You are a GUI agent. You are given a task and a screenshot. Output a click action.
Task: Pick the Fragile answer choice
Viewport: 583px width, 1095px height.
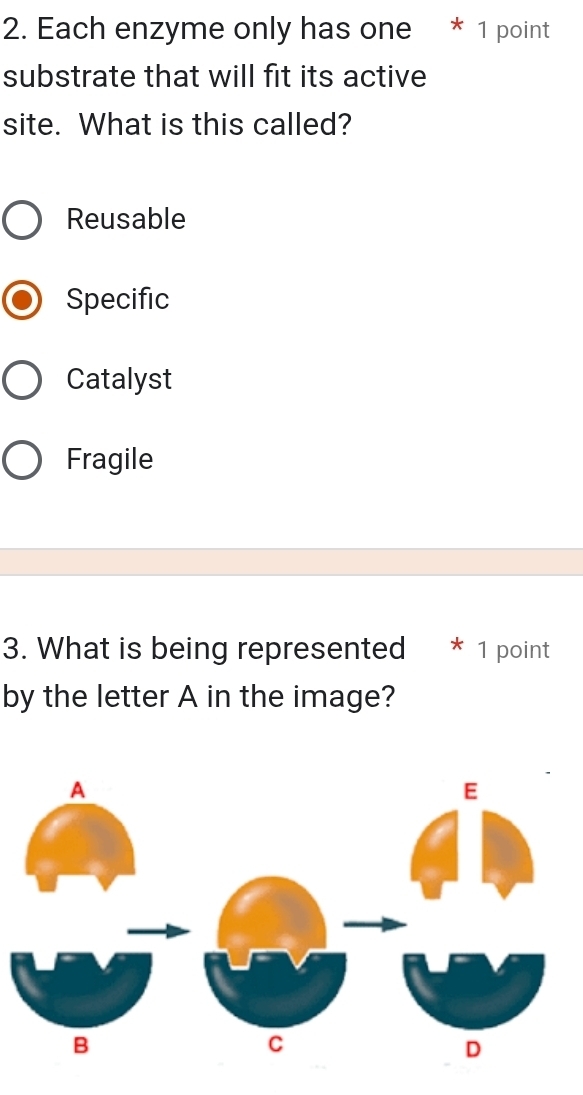(x=22, y=459)
